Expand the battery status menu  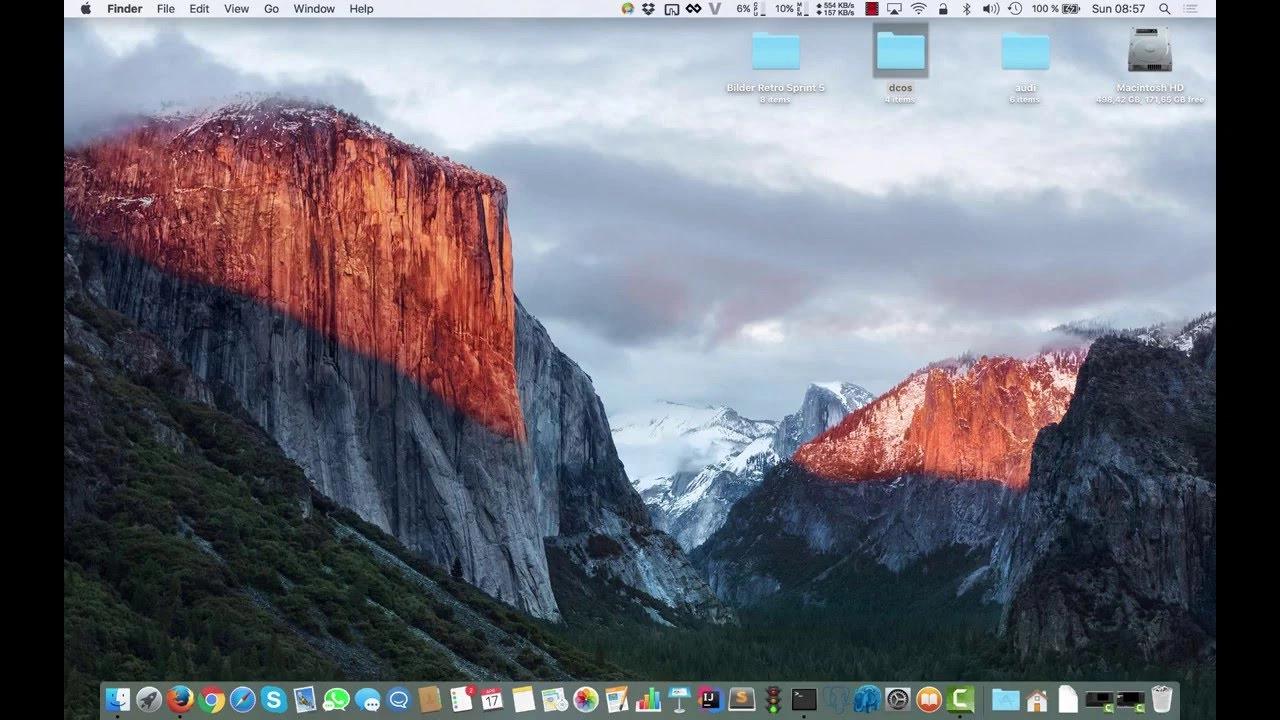tap(1070, 9)
